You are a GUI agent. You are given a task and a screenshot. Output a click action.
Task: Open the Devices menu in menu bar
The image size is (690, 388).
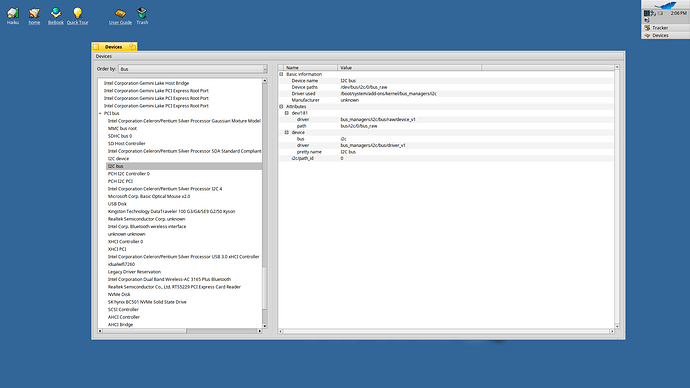pyautogui.click(x=104, y=56)
